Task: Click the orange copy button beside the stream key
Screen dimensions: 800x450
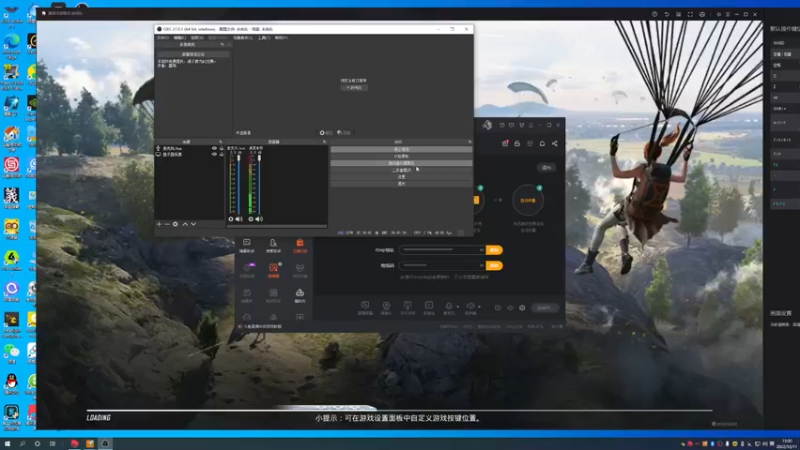Action: pos(494,265)
